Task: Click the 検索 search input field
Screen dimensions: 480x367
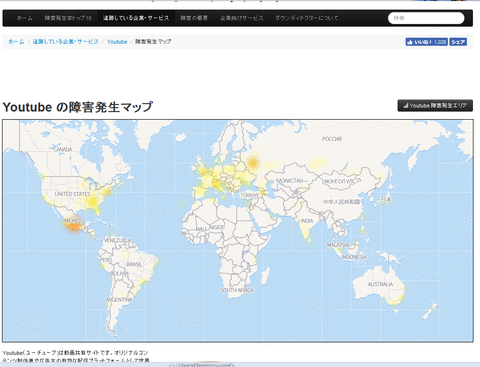Action: pyautogui.click(x=426, y=18)
